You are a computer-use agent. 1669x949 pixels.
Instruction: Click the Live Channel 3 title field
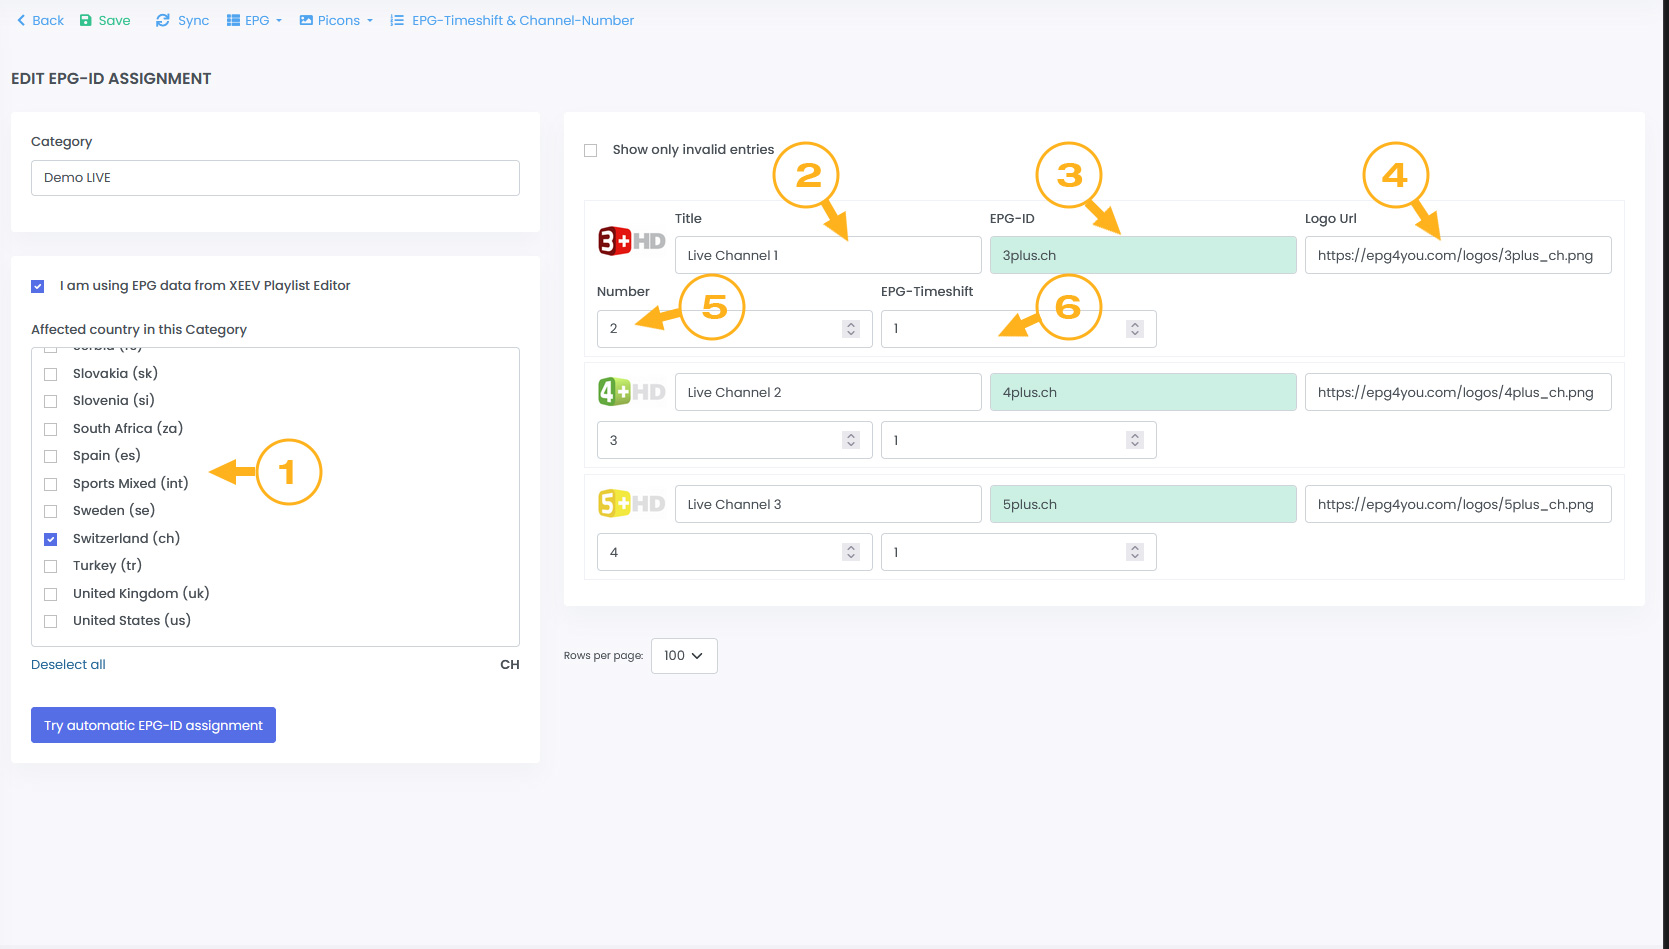point(827,504)
